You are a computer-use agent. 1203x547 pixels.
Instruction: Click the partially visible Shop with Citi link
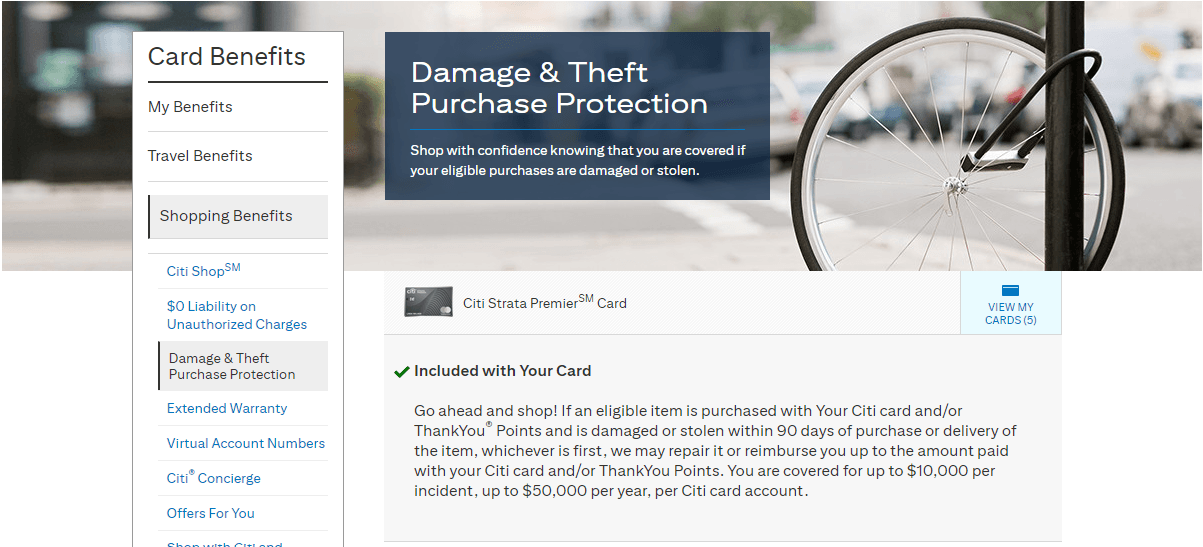(x=224, y=543)
